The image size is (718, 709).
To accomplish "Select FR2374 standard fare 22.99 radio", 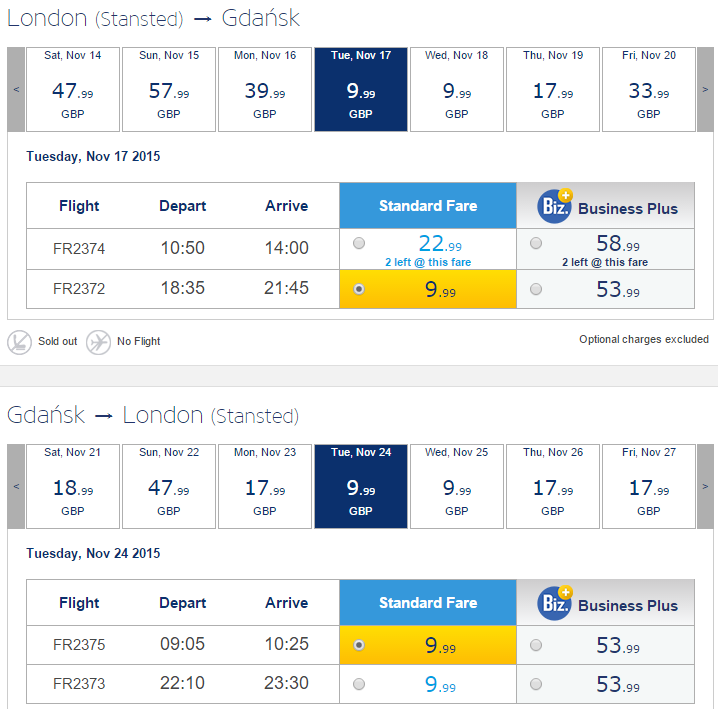I will pyautogui.click(x=359, y=243).
